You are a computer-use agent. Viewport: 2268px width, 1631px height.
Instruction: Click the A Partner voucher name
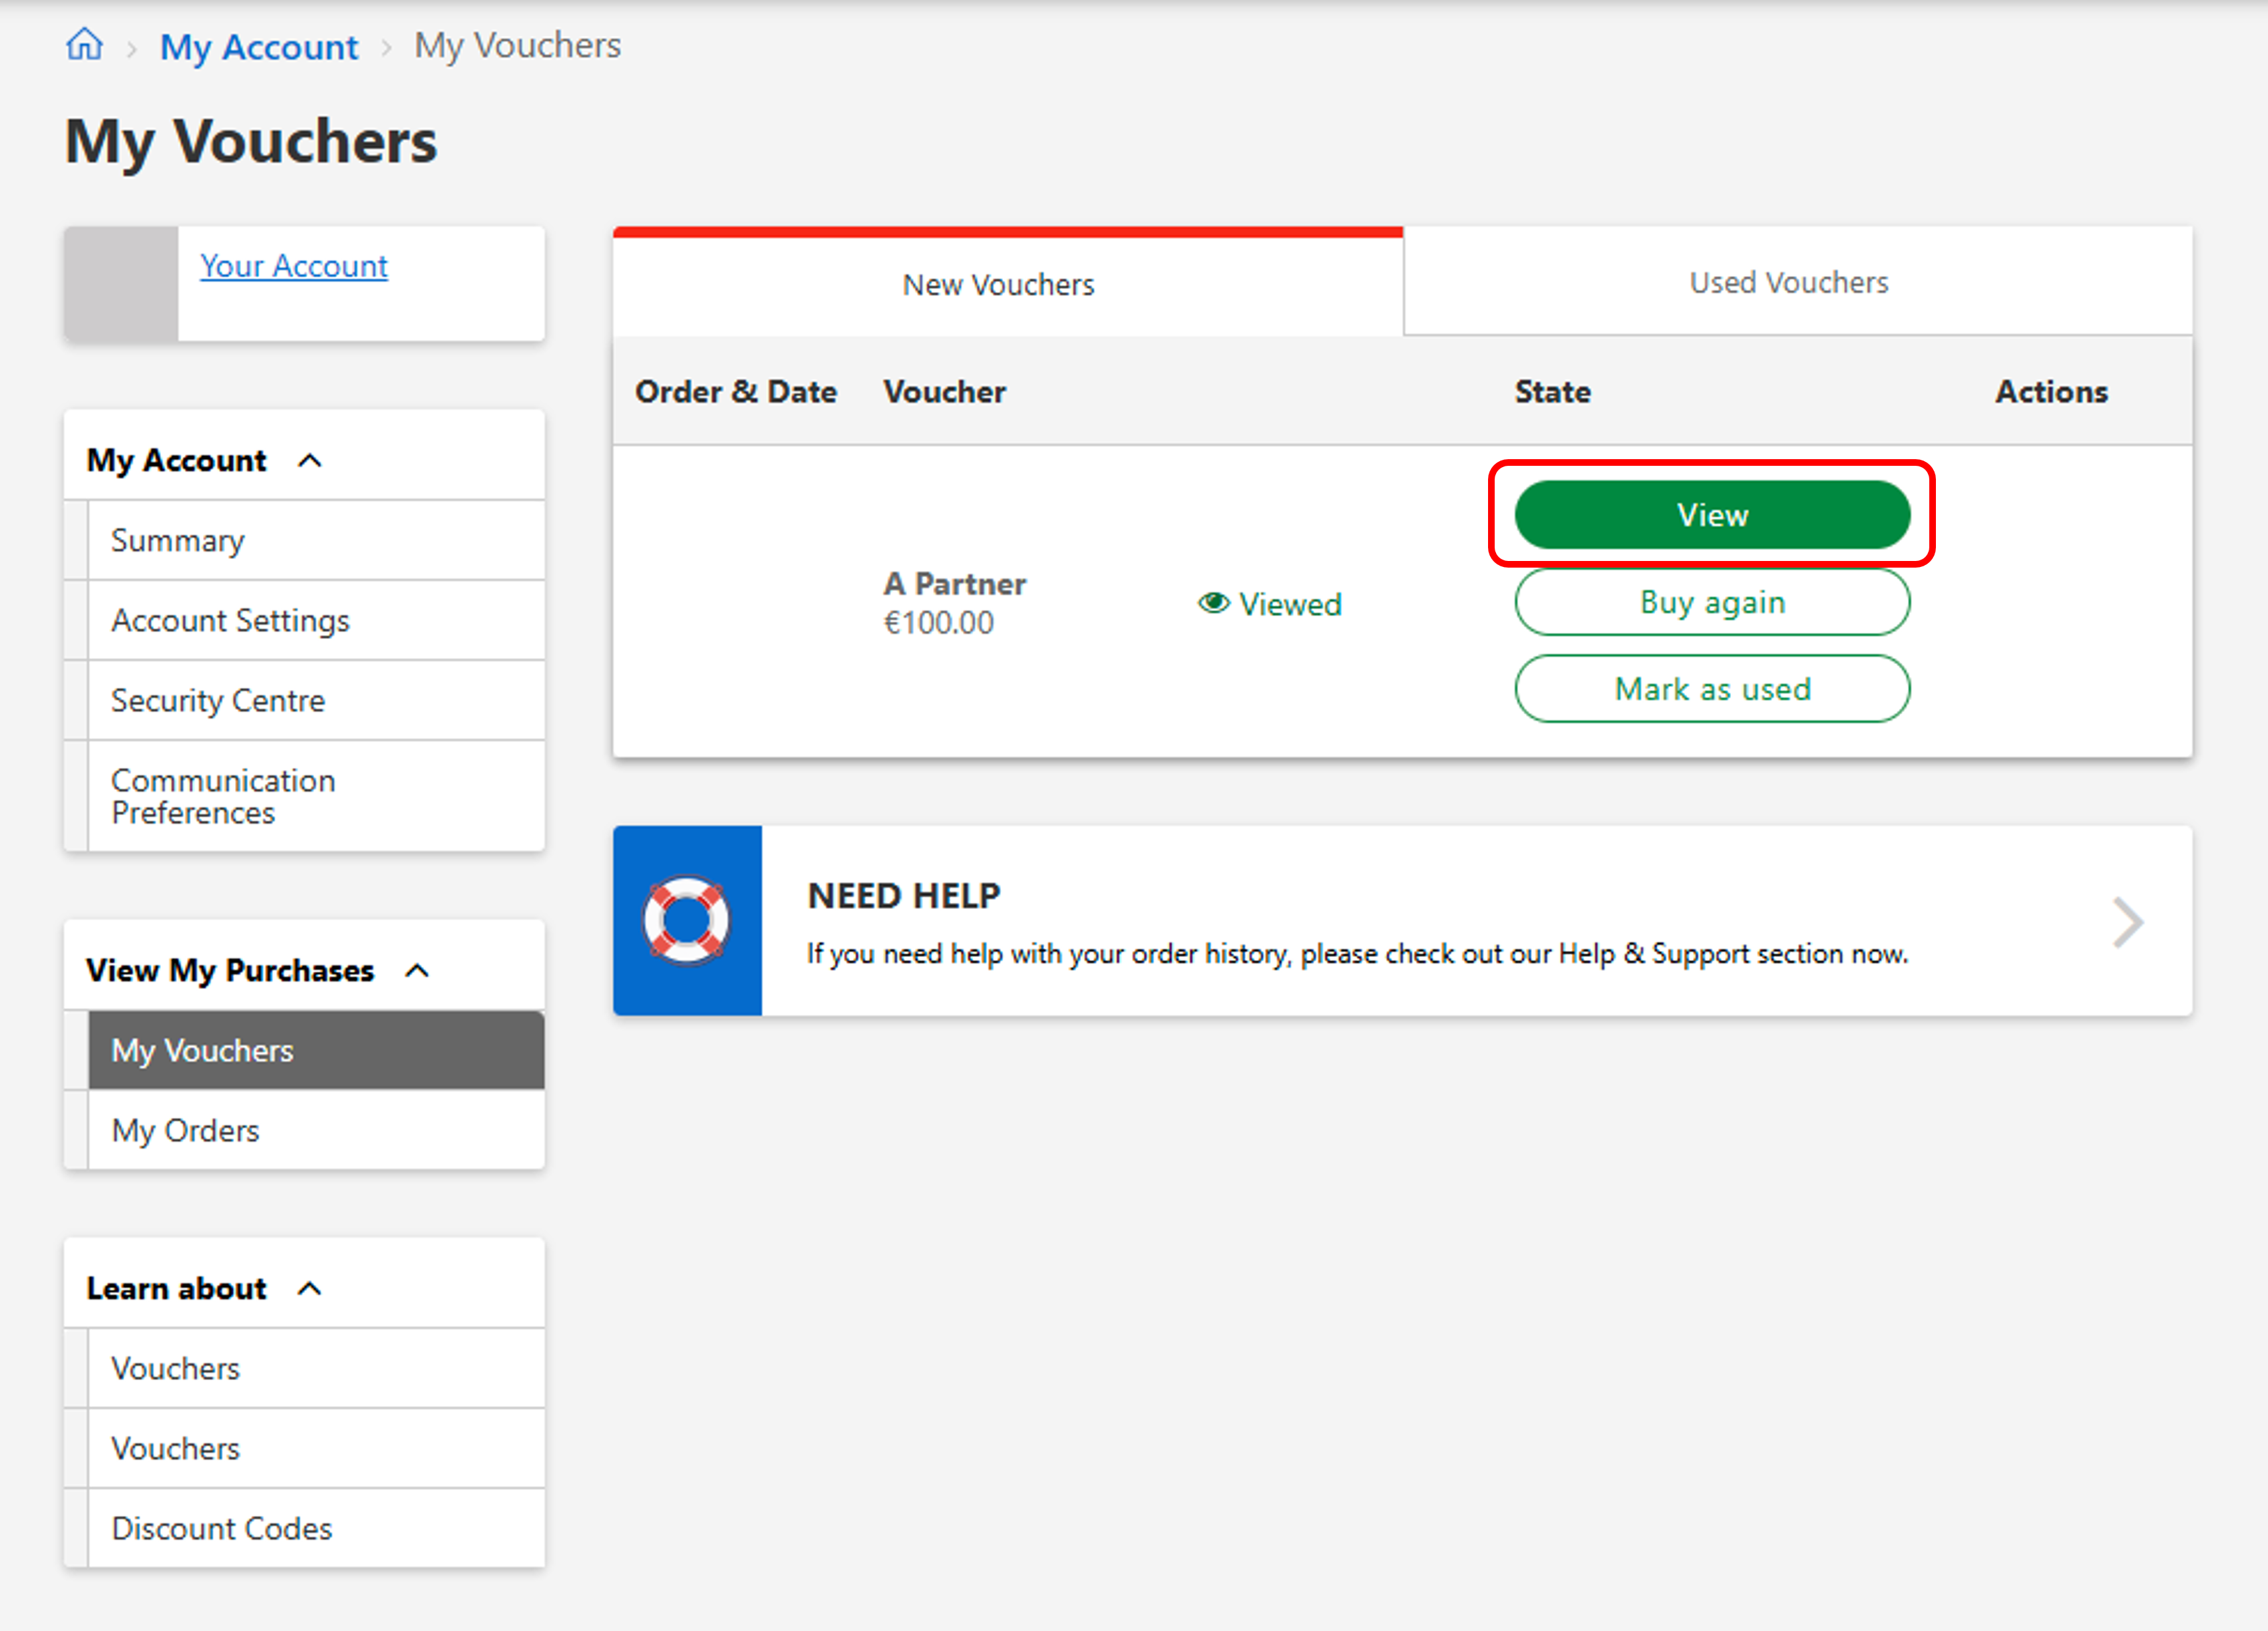[x=955, y=584]
